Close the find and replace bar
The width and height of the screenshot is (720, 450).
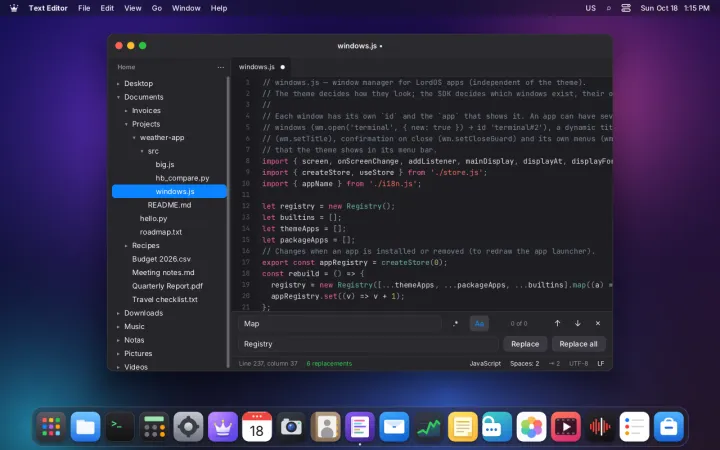(598, 323)
